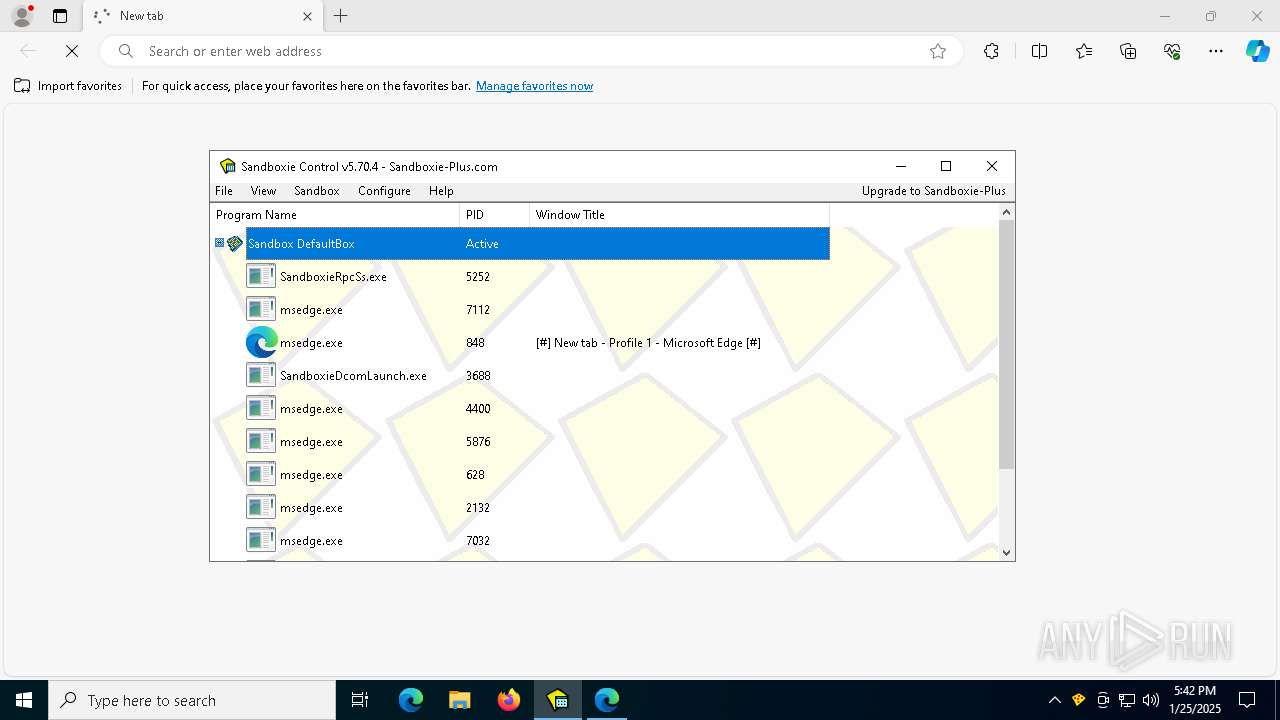This screenshot has width=1280, height=720.
Task: Click the taskbar search box
Action: pos(192,700)
